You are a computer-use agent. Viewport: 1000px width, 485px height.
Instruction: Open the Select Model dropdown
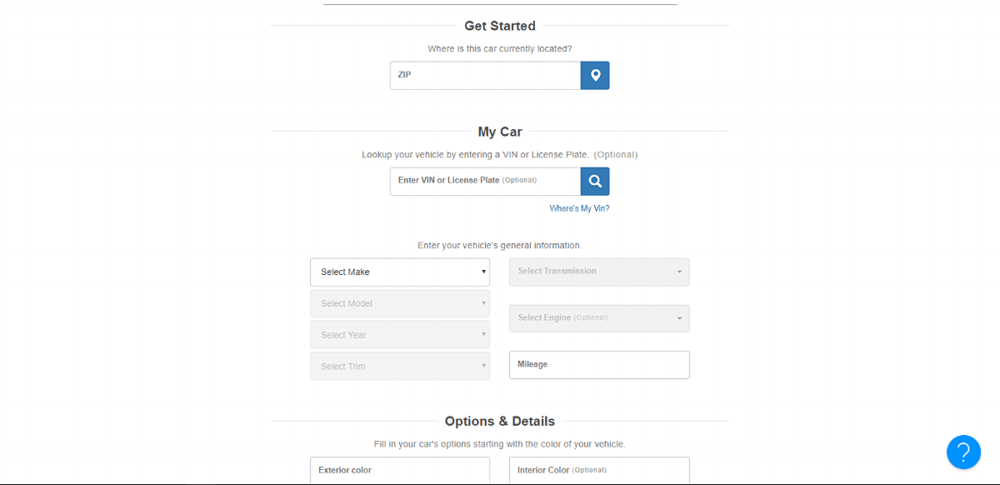[x=400, y=303]
